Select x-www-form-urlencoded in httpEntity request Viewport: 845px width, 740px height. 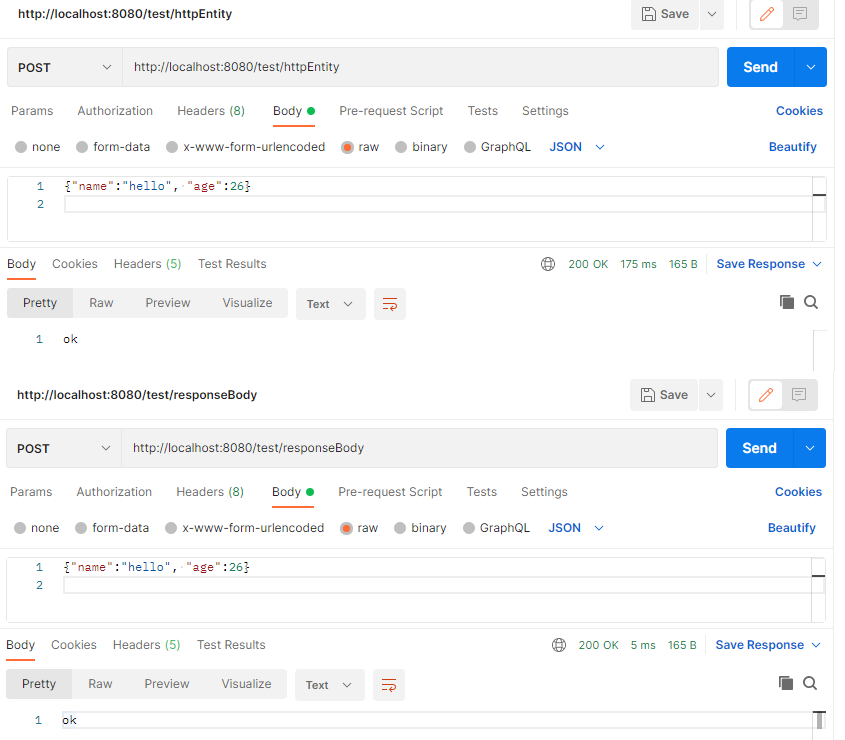(x=172, y=147)
